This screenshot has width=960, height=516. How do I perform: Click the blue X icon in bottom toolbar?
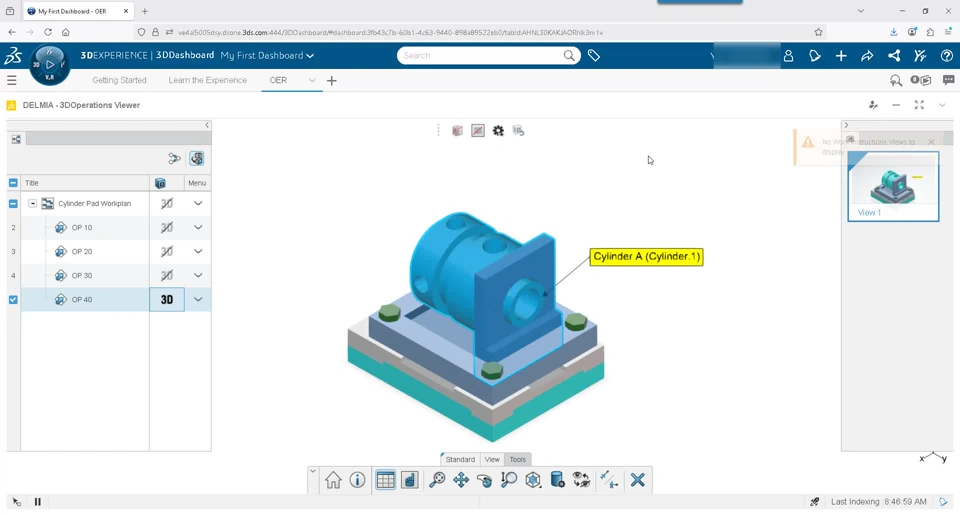pos(637,480)
